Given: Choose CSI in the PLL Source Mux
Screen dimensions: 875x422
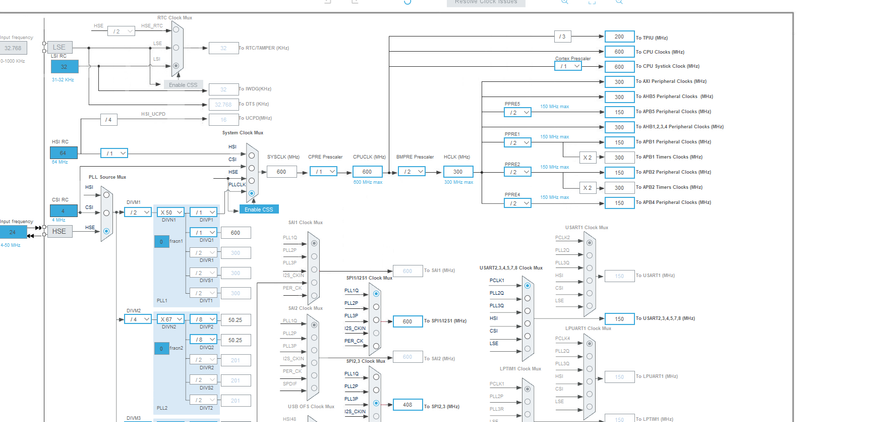Looking at the screenshot, I should coord(106,213).
